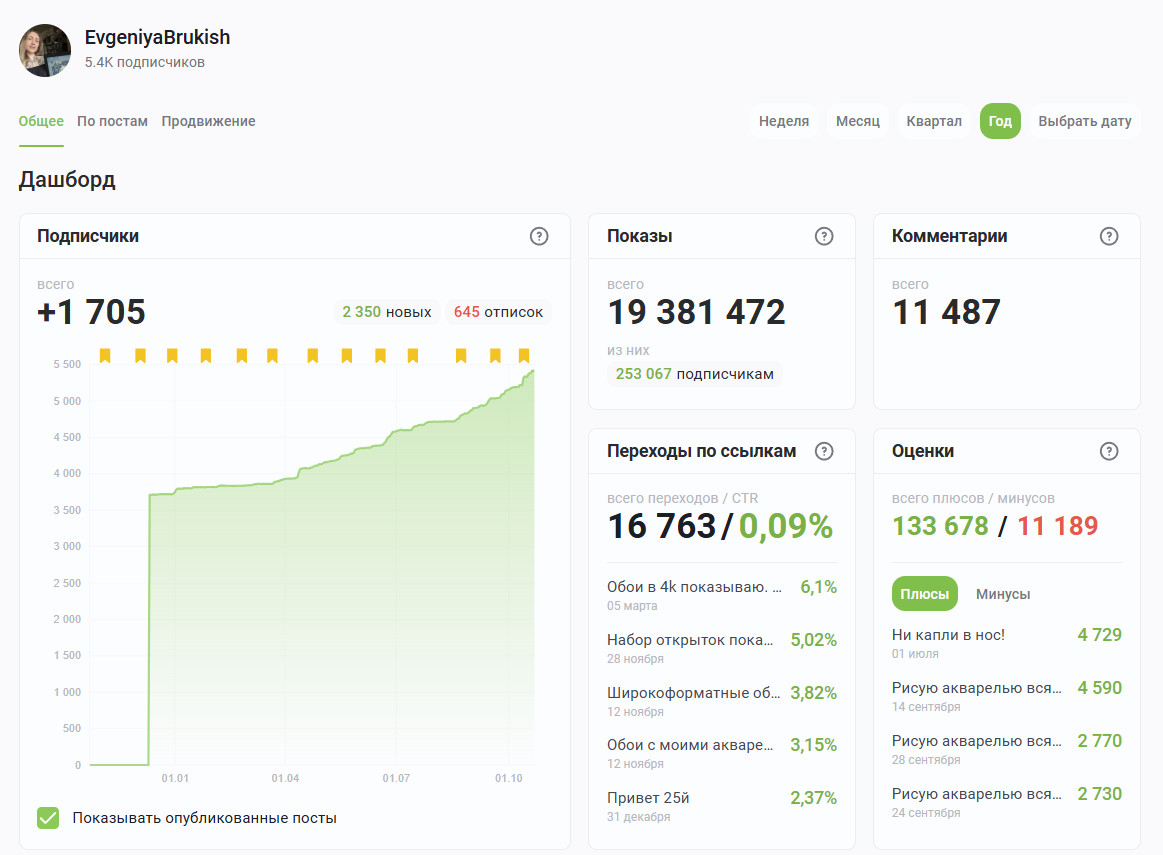
Task: Click help icon in Показы card
Action: tap(824, 236)
